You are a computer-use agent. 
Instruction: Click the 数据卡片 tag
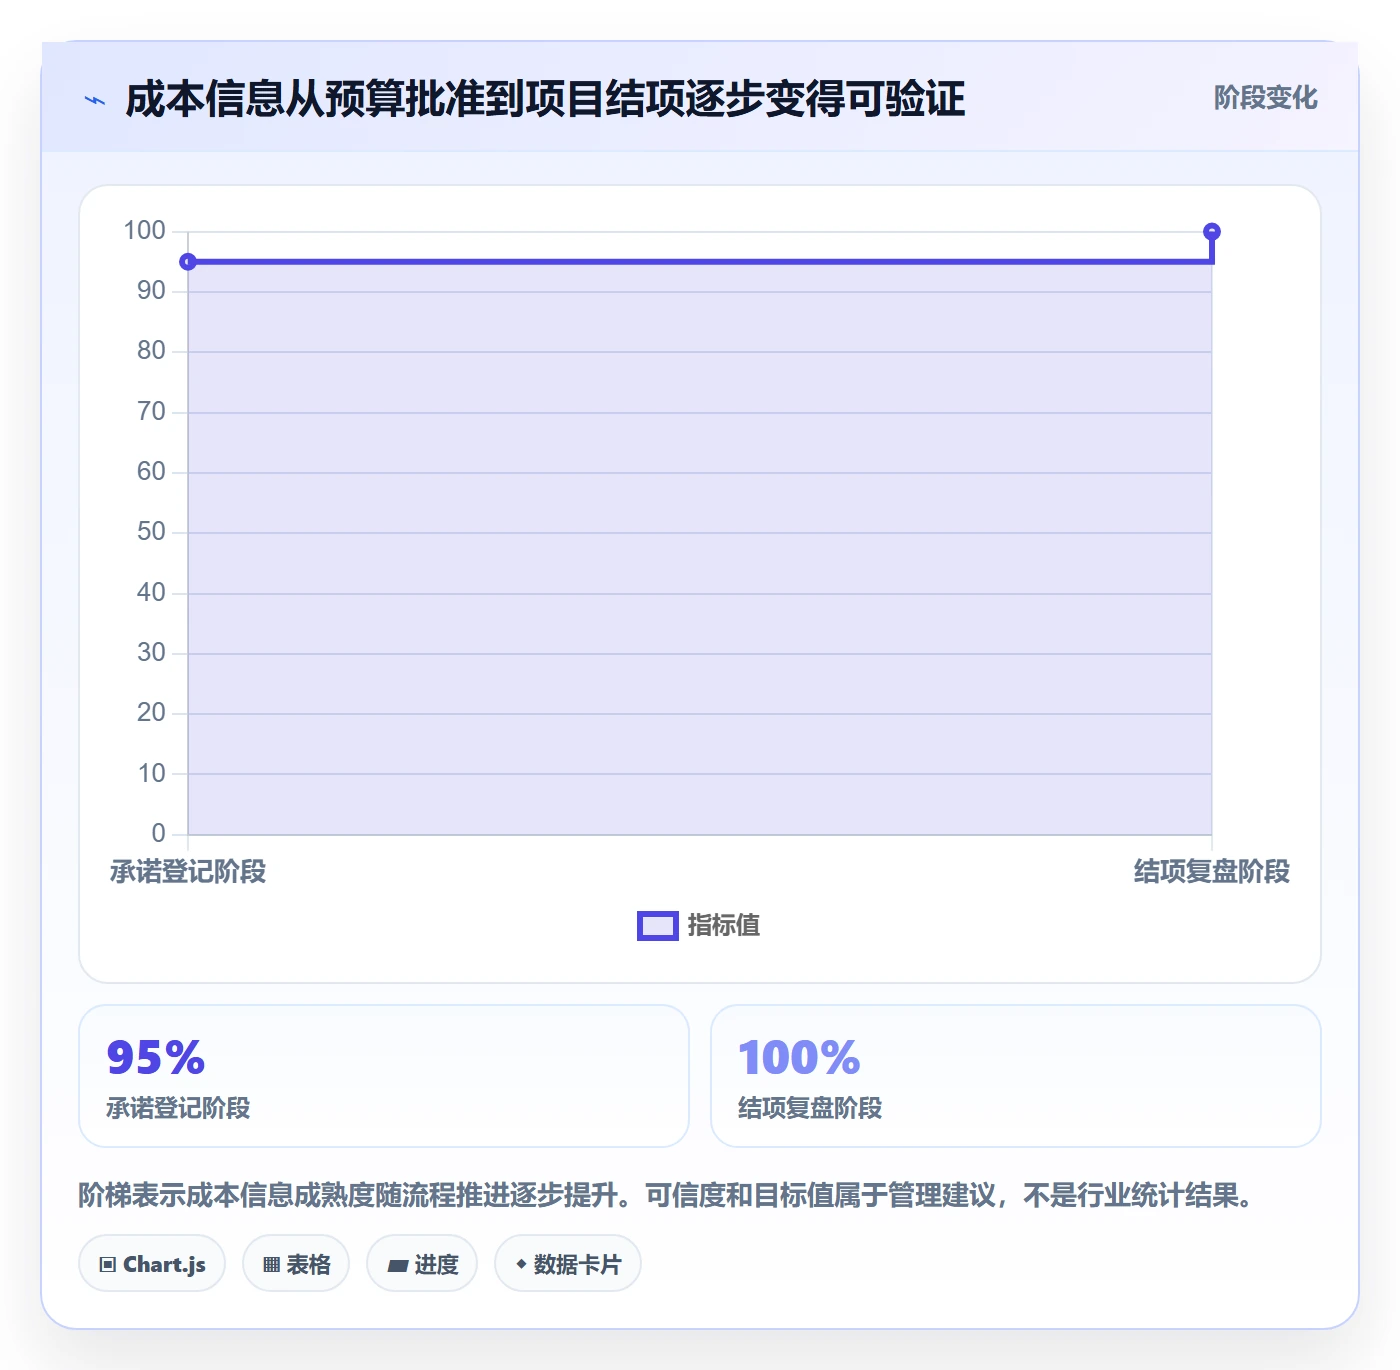tap(568, 1264)
